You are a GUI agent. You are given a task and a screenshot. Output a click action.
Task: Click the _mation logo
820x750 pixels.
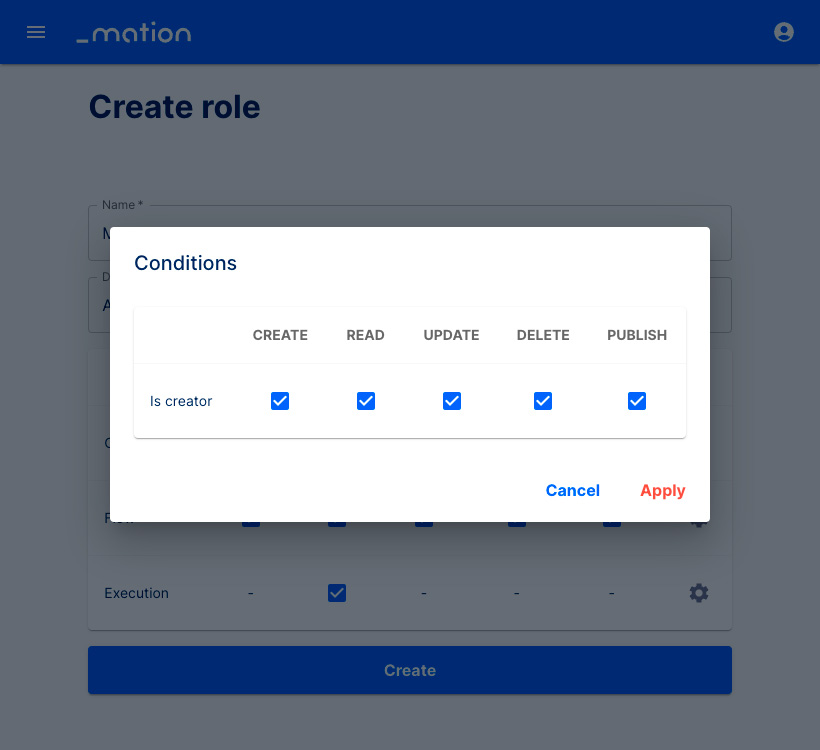(x=134, y=32)
